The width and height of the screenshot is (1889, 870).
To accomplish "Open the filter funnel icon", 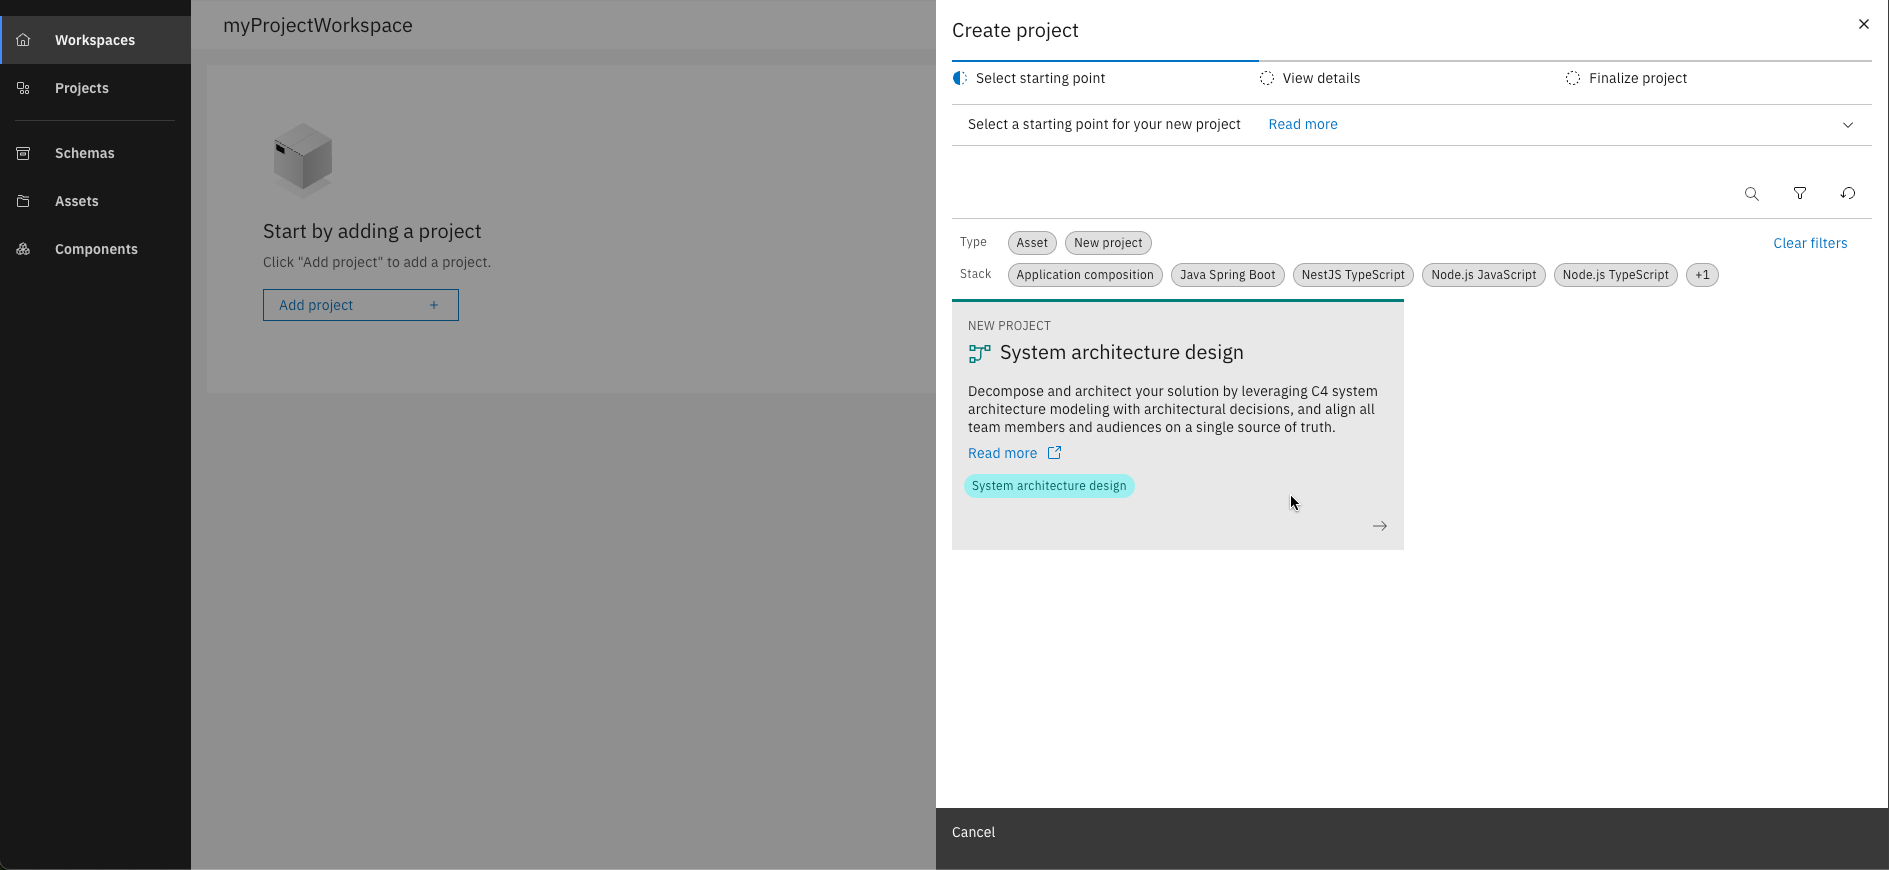I will pyautogui.click(x=1799, y=194).
